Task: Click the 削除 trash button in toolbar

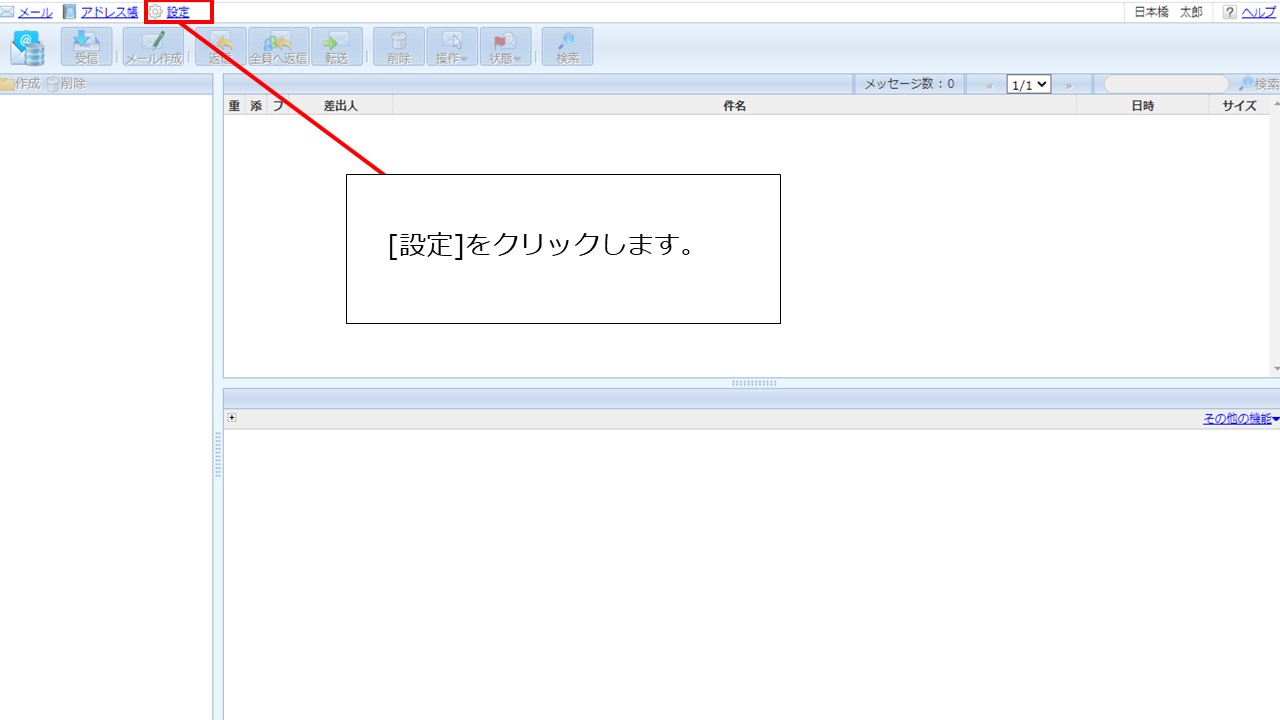Action: point(399,47)
